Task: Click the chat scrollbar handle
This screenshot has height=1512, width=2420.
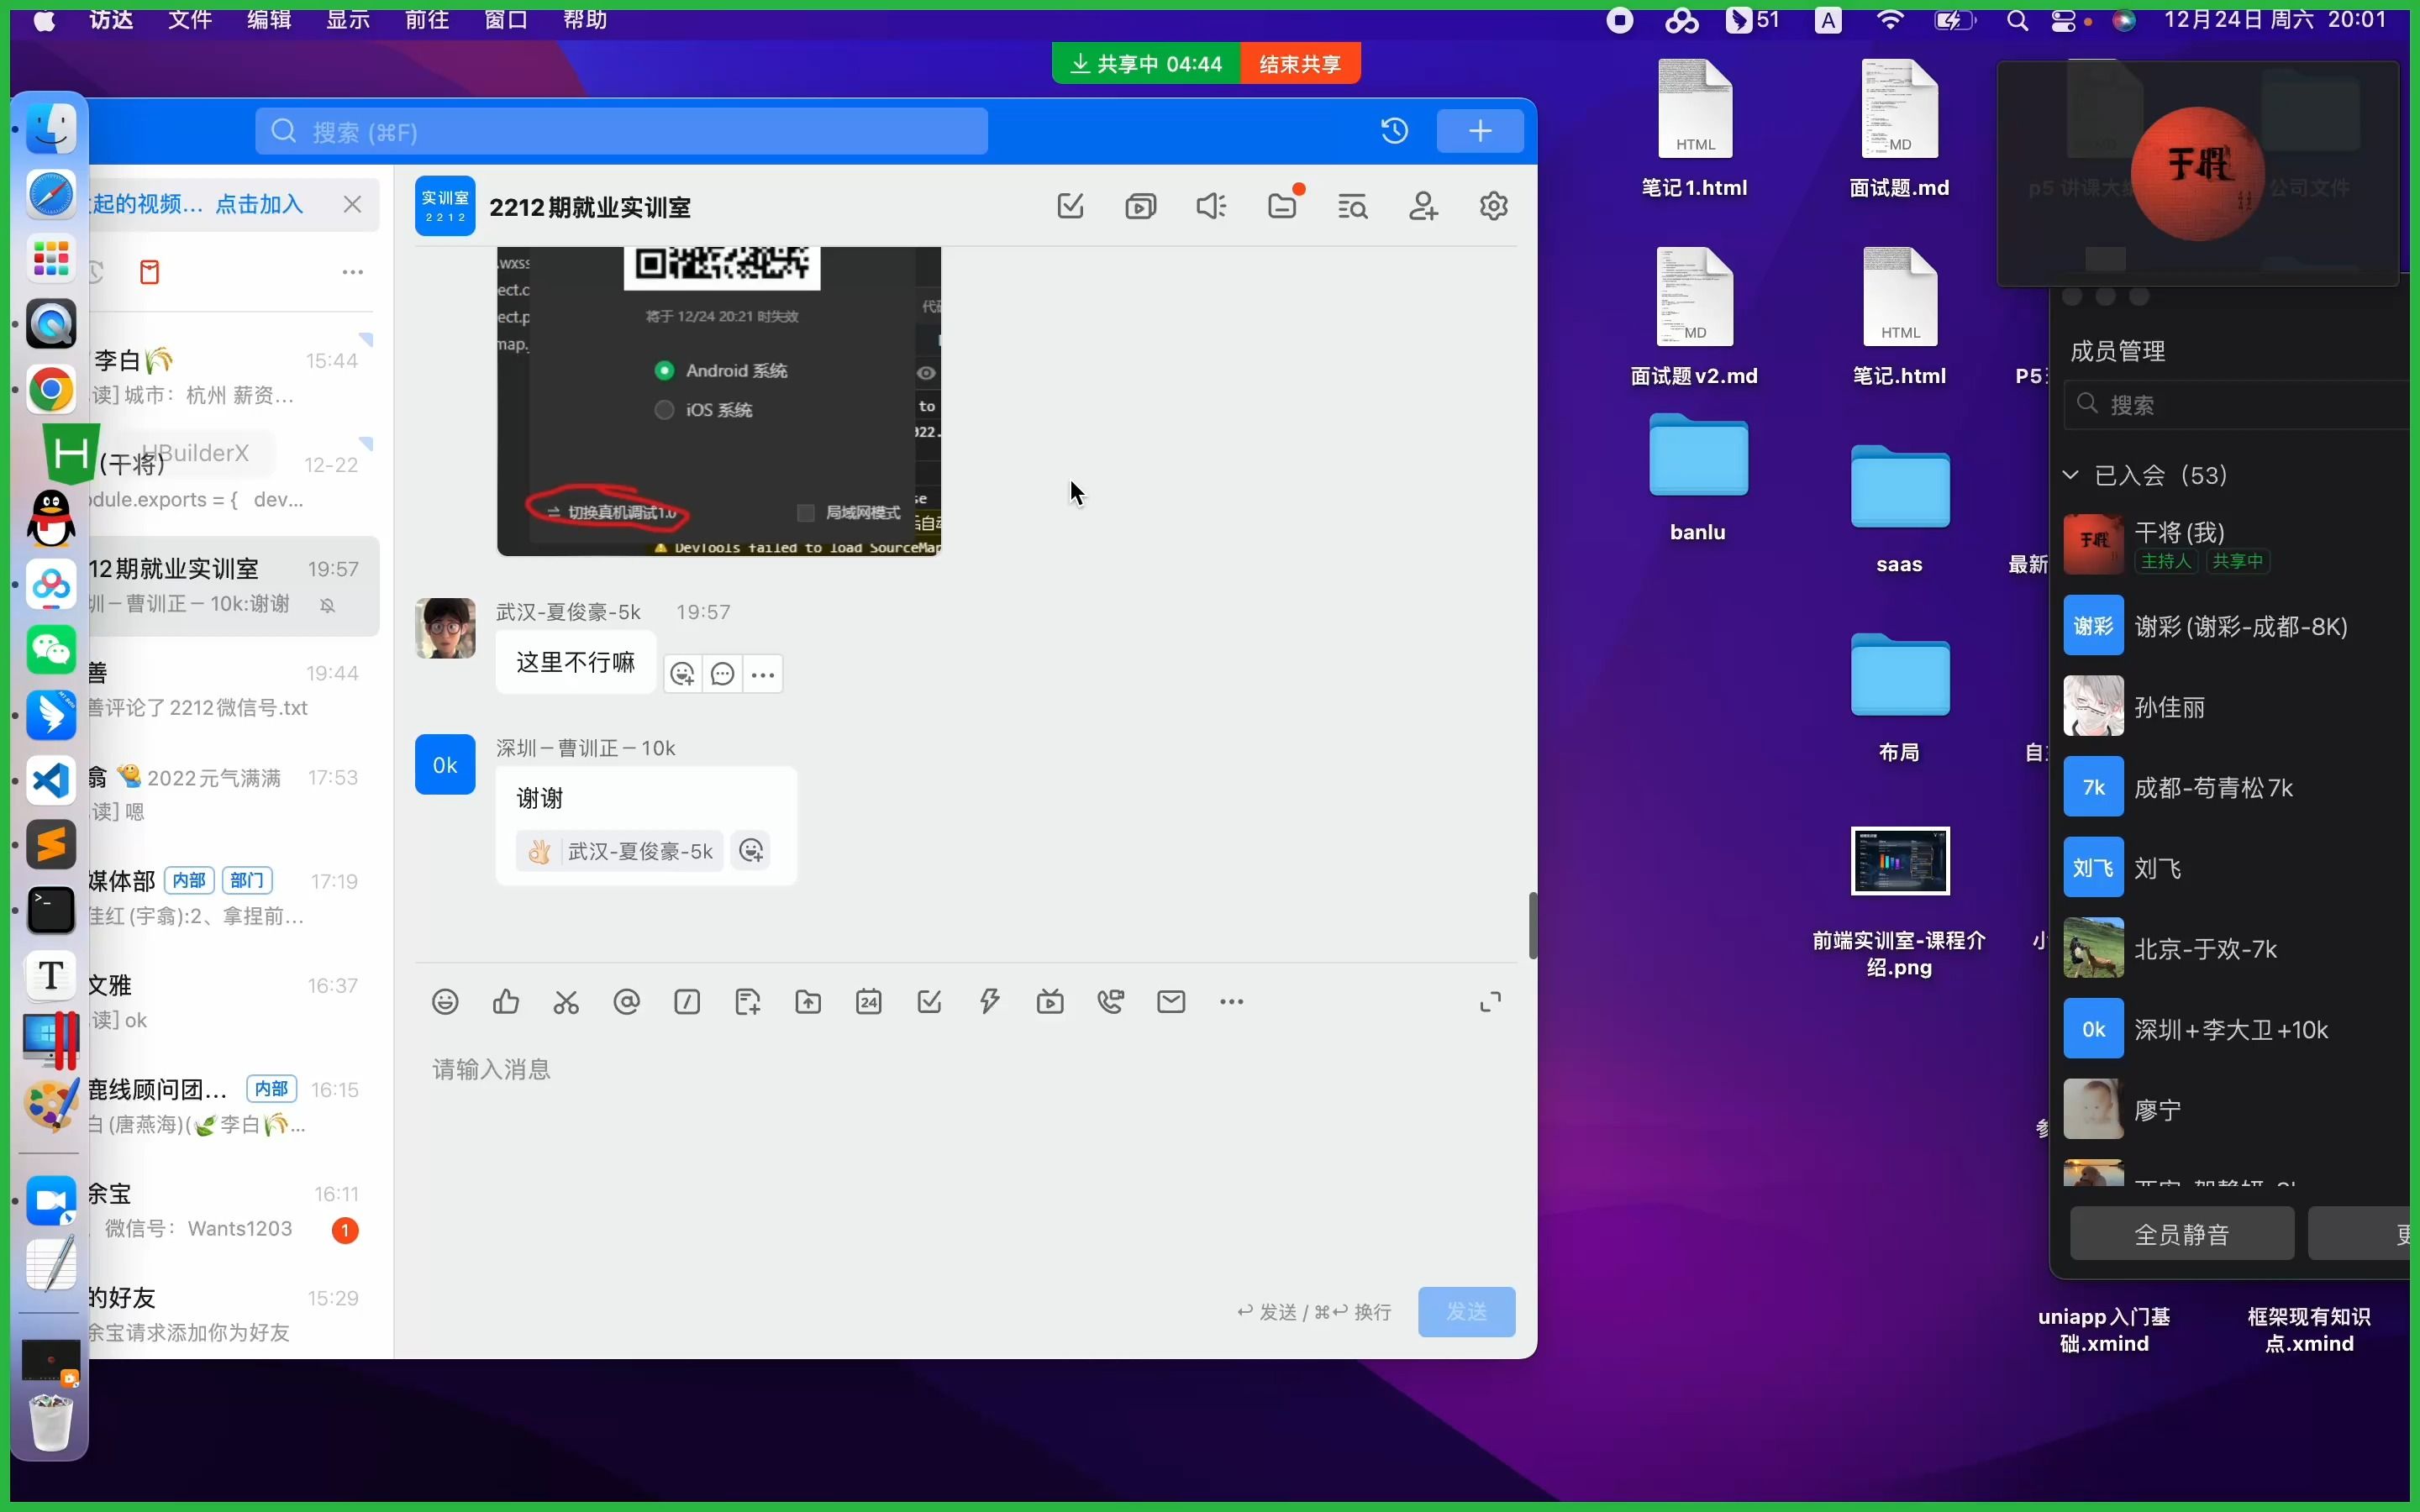Action: [1532, 925]
